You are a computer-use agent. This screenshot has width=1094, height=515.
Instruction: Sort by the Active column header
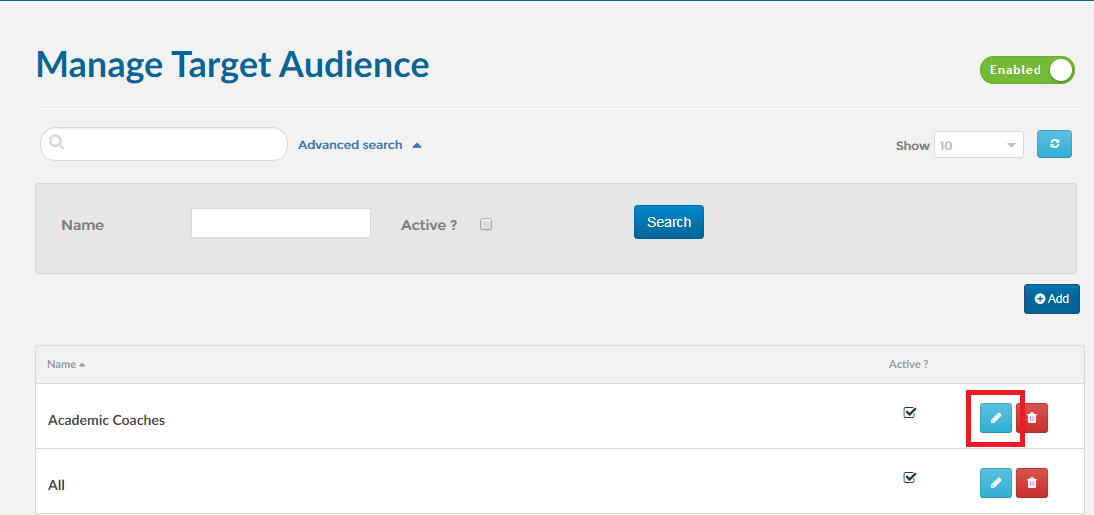click(x=908, y=364)
